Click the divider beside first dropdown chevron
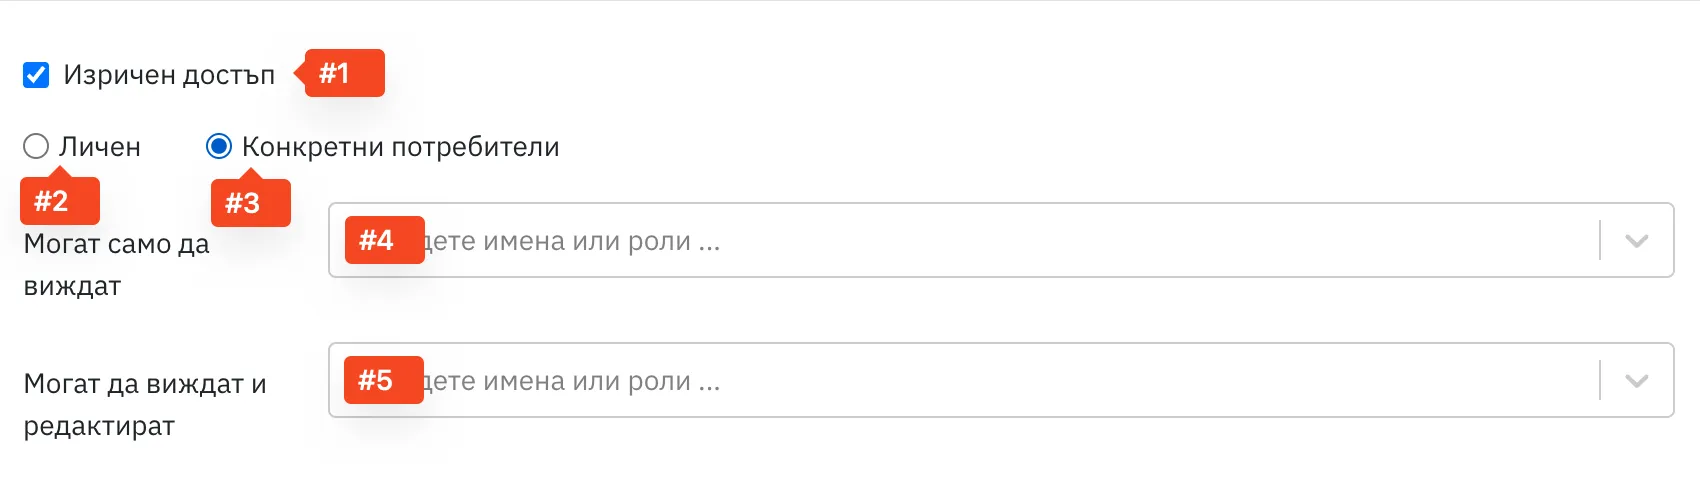This screenshot has height=488, width=1700. (x=1600, y=240)
